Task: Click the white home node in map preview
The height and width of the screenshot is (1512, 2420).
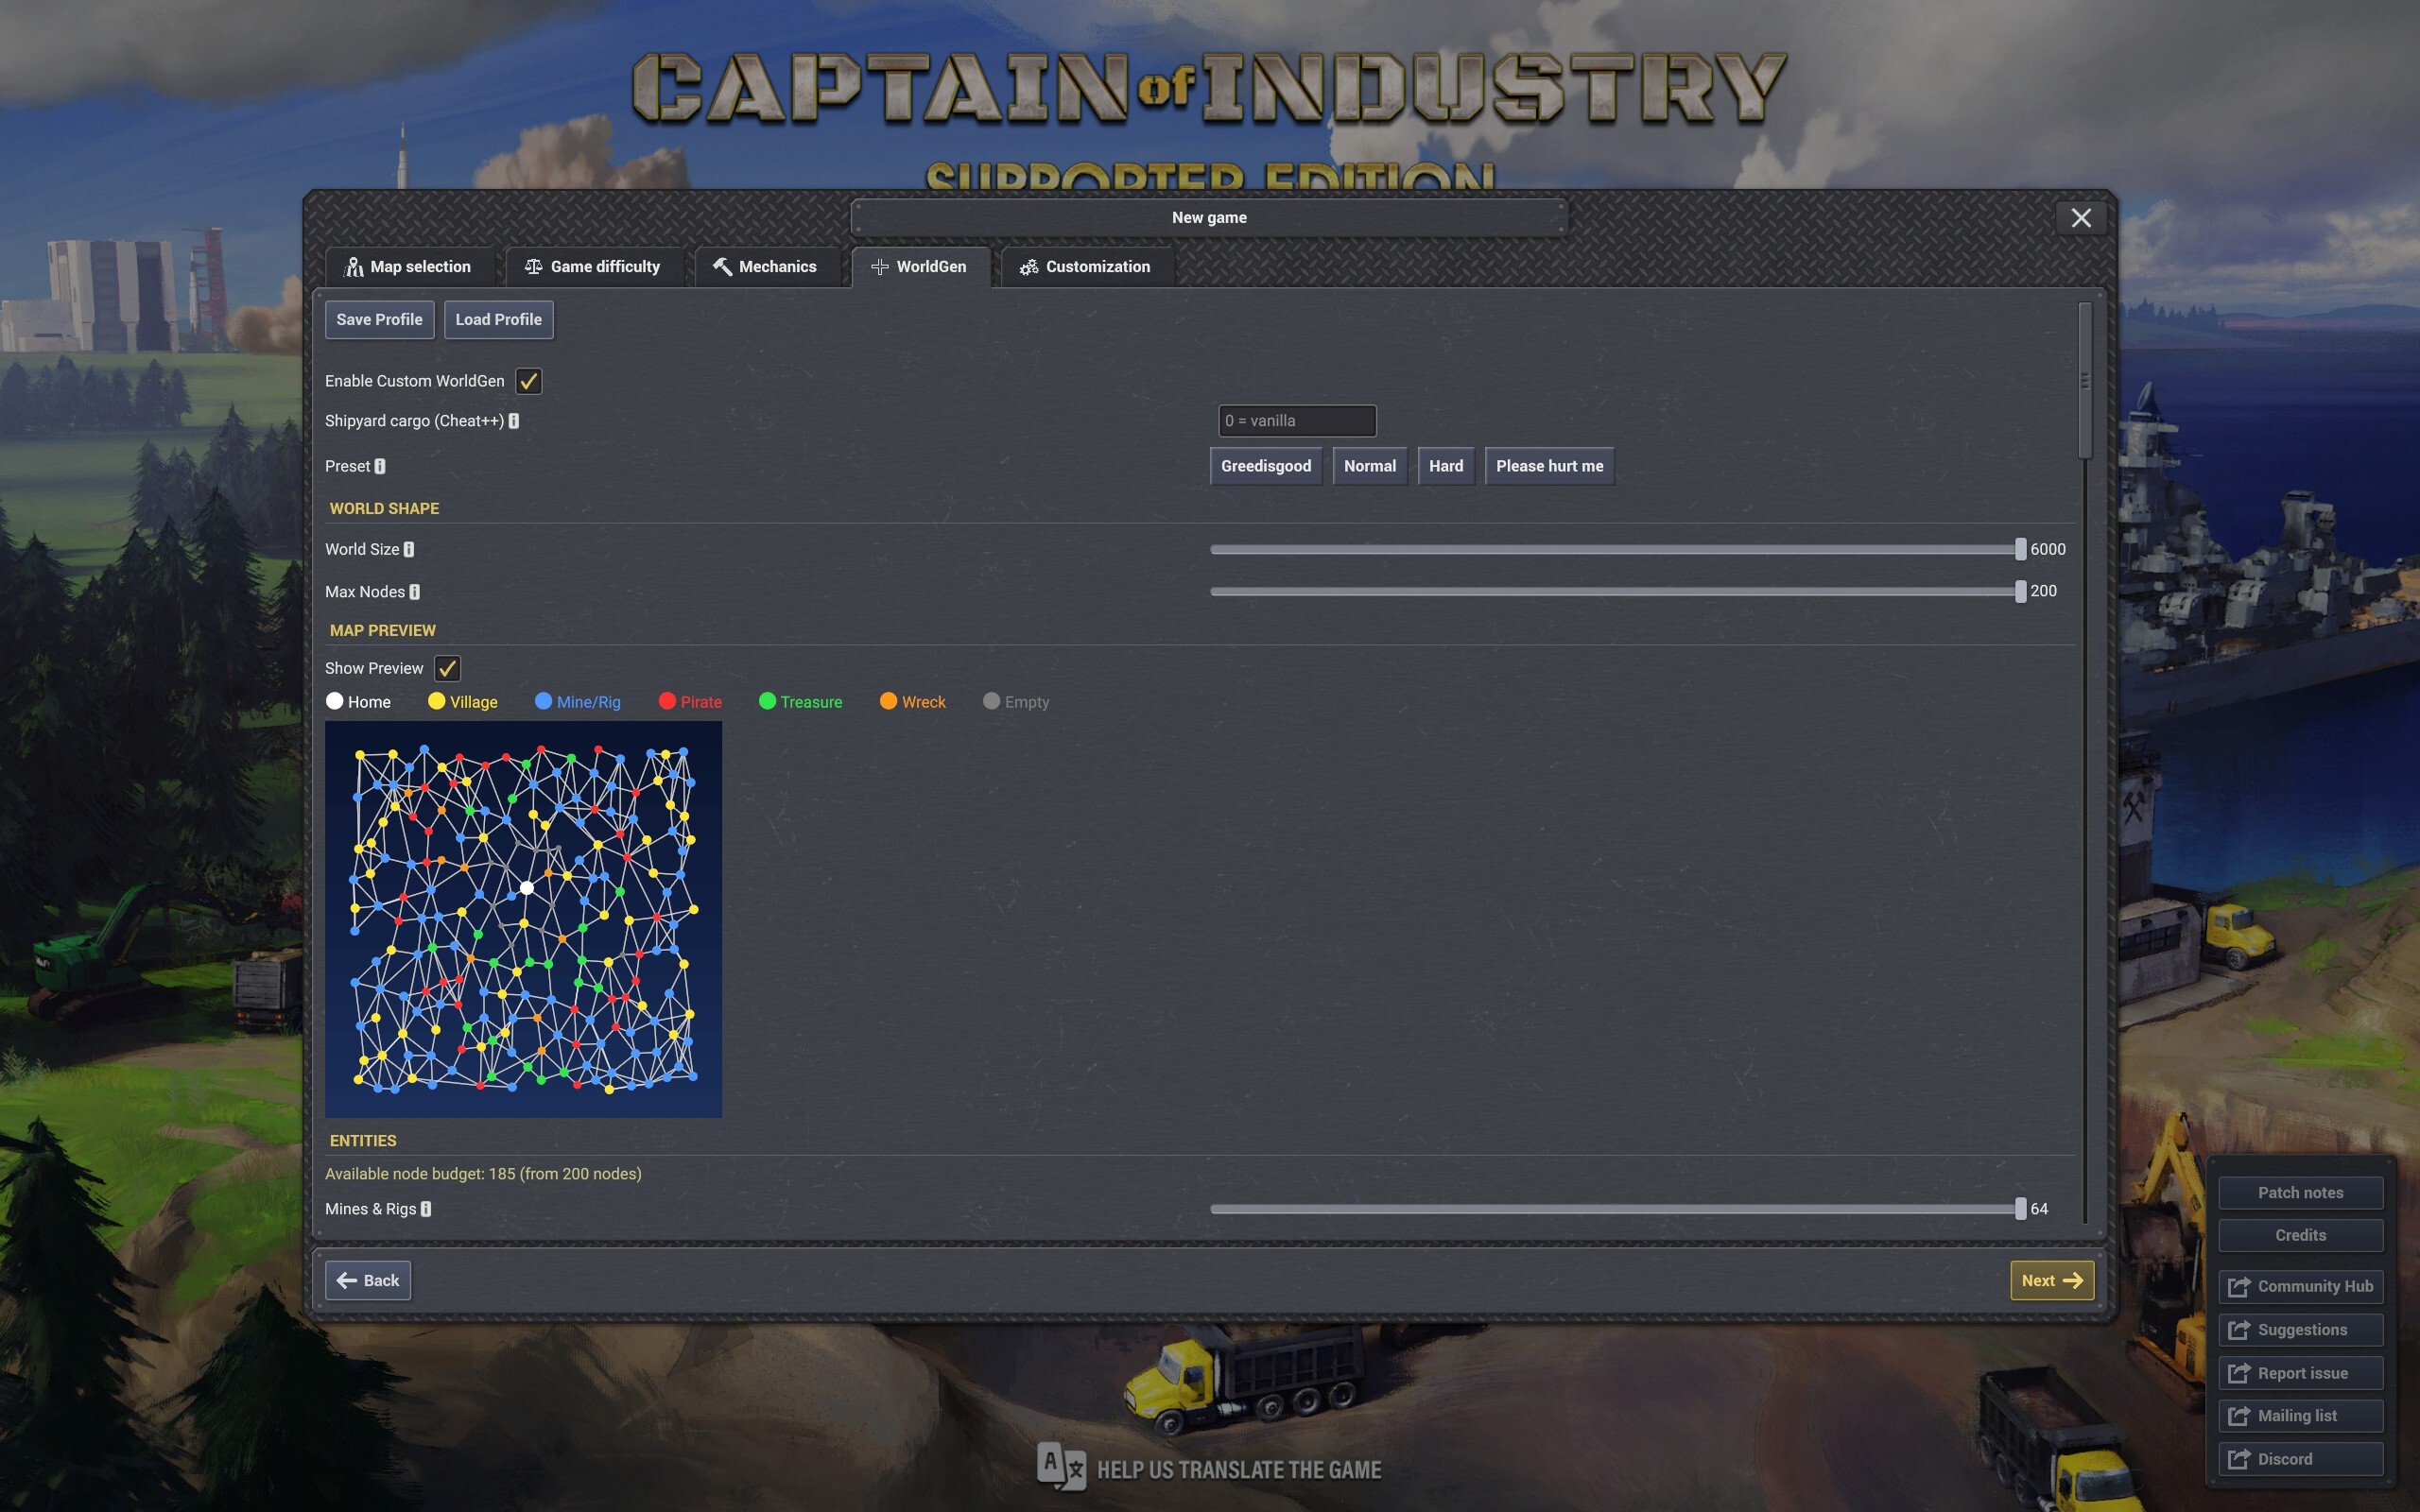Action: pyautogui.click(x=527, y=887)
